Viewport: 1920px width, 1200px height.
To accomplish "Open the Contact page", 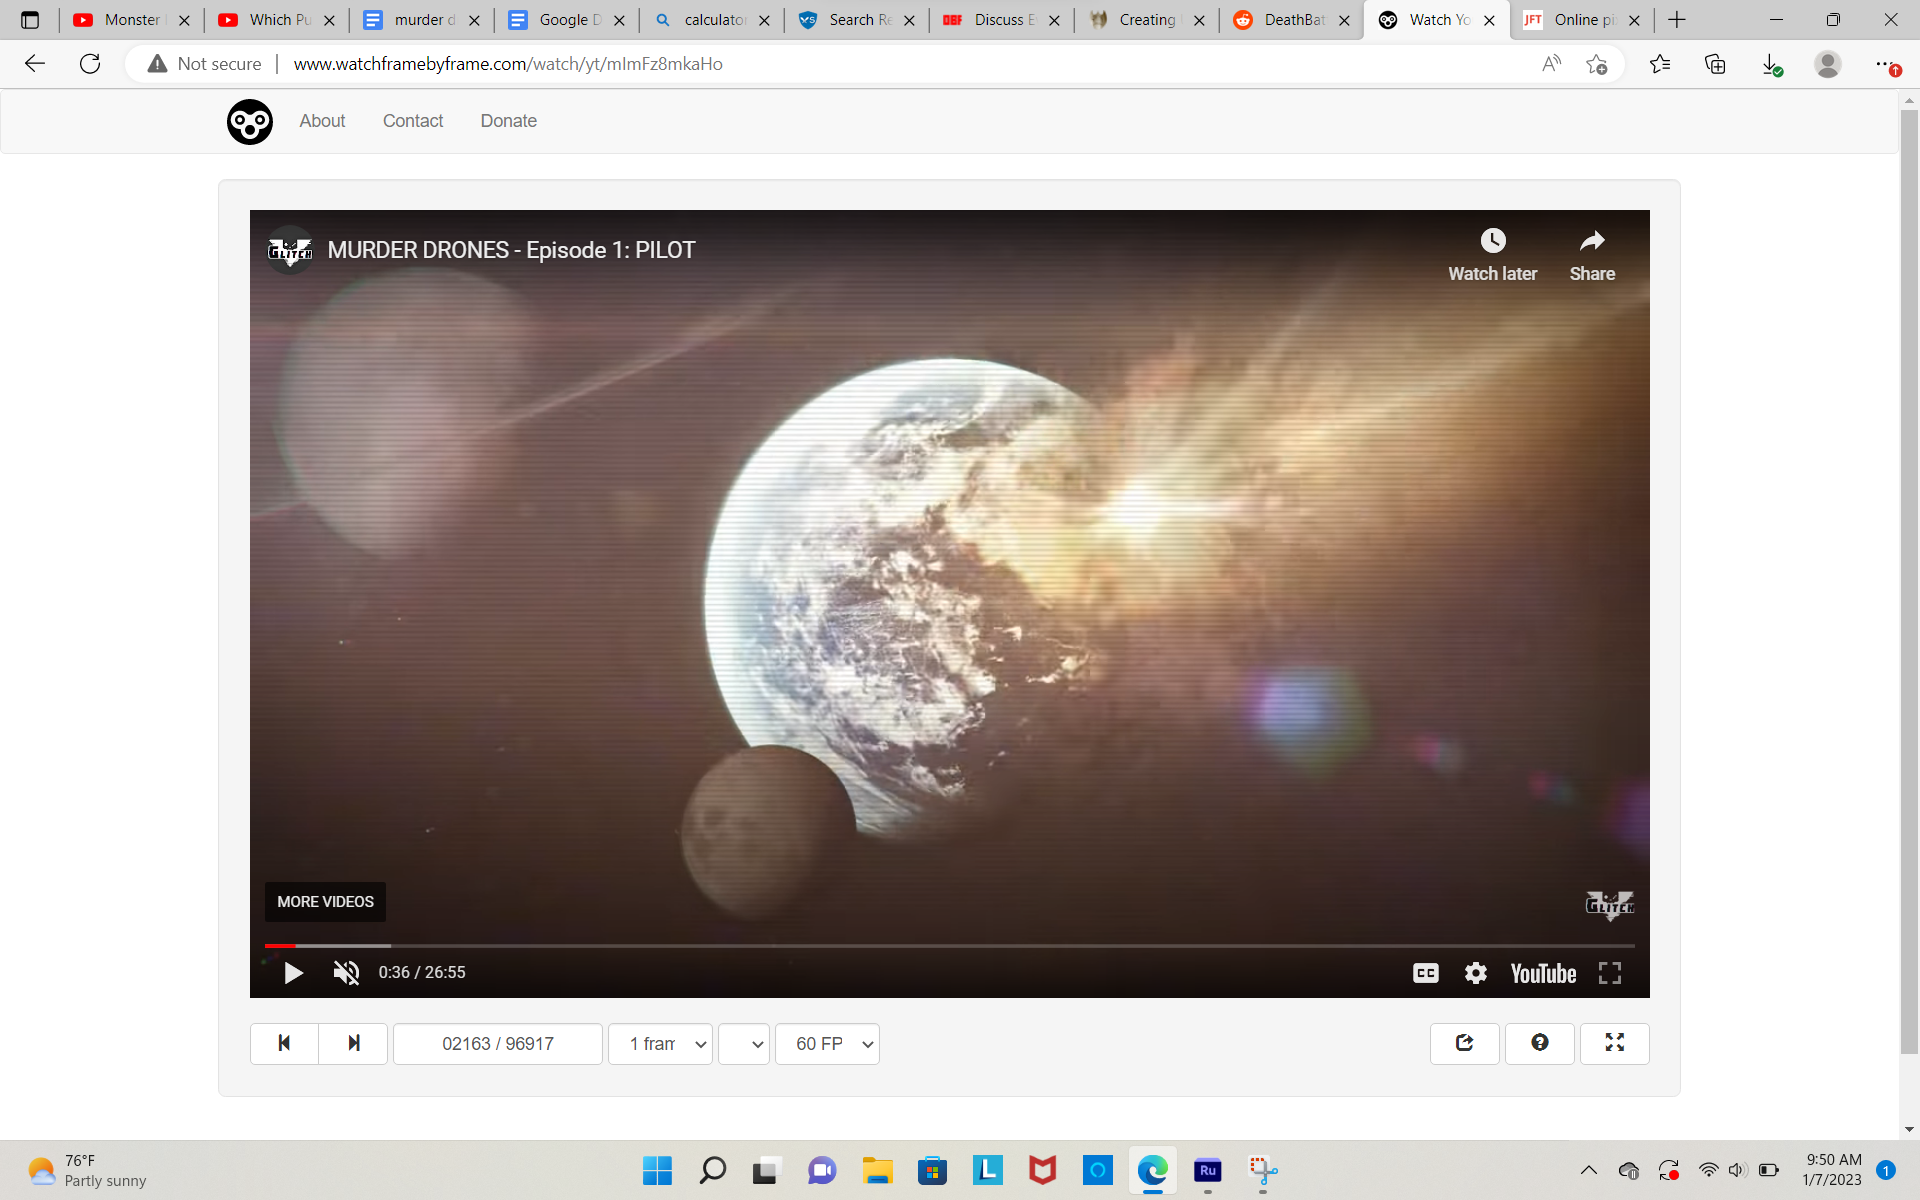I will [413, 121].
